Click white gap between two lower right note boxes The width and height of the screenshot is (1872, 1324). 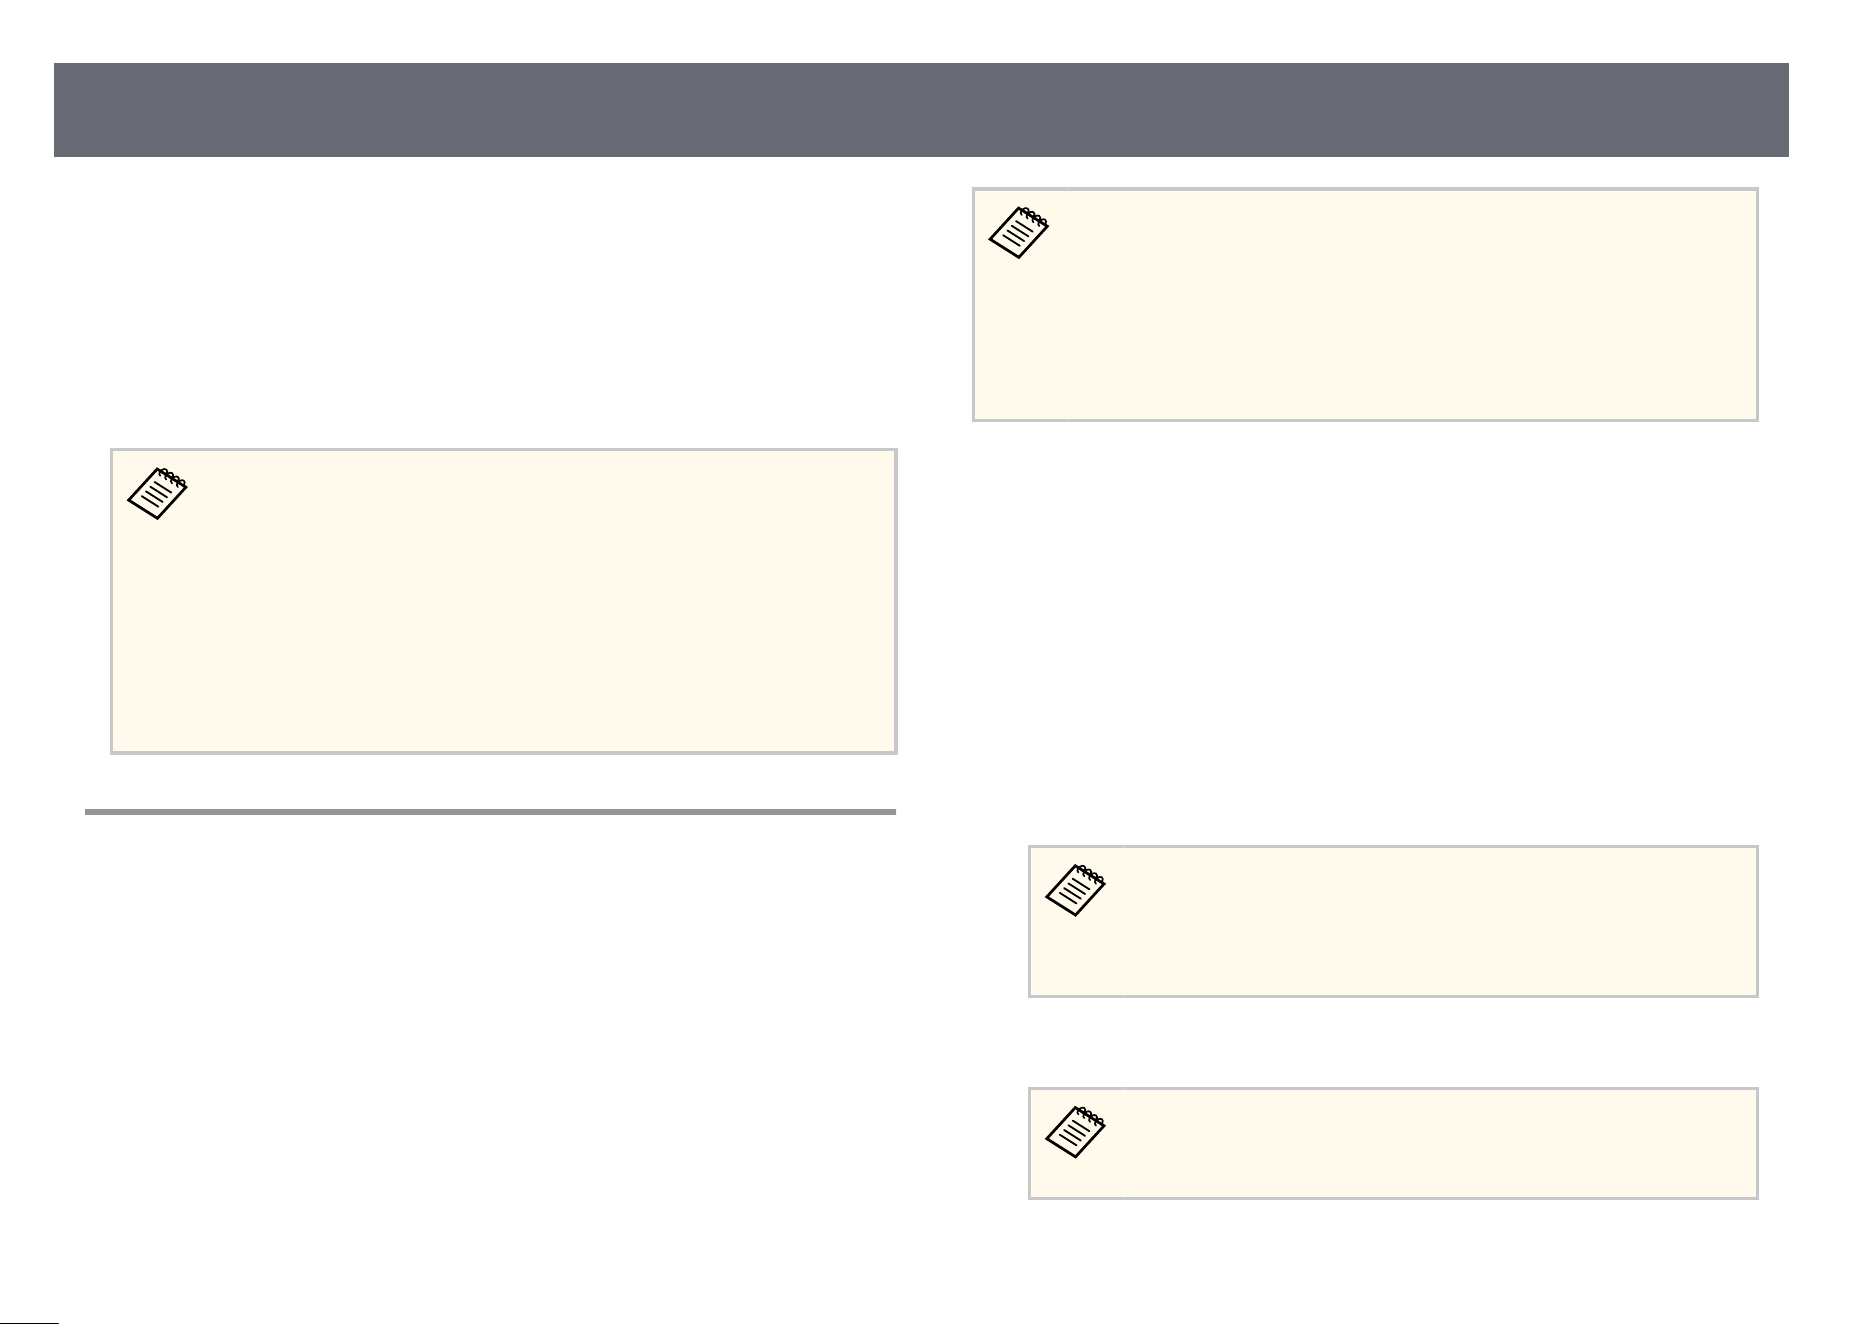click(x=1393, y=1042)
